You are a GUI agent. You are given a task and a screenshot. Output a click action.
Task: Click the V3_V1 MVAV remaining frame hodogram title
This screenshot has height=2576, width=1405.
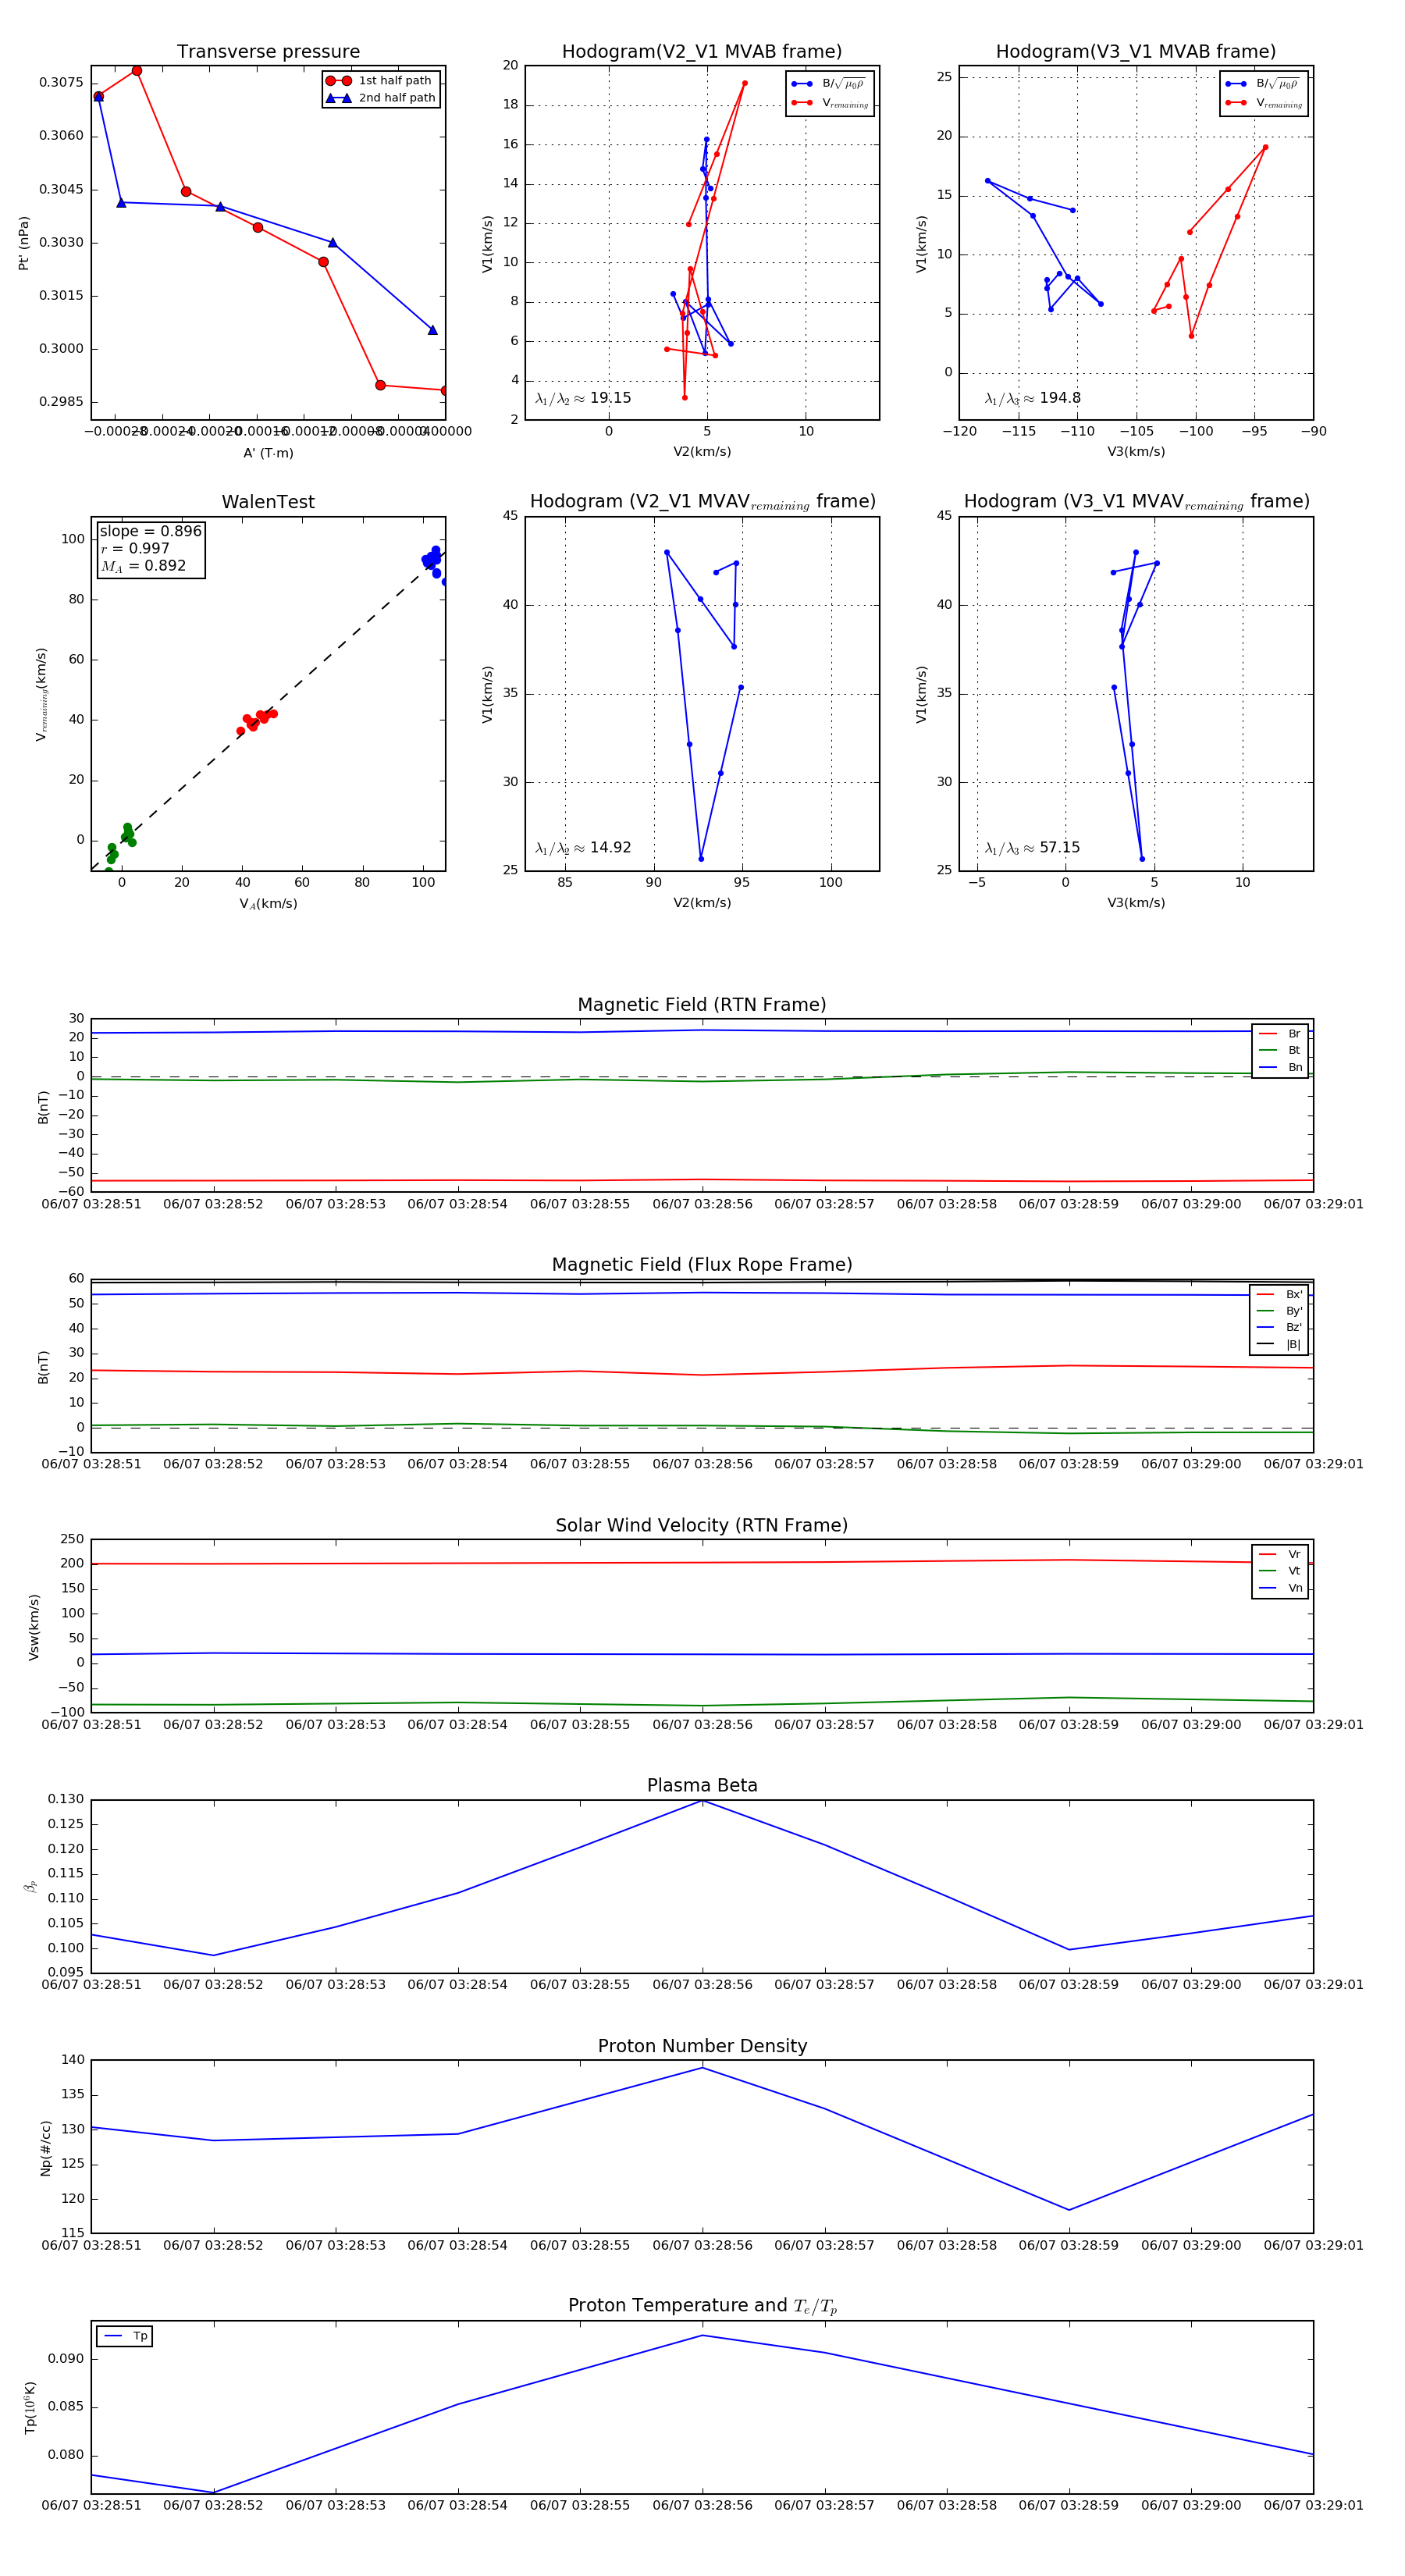pos(1136,502)
